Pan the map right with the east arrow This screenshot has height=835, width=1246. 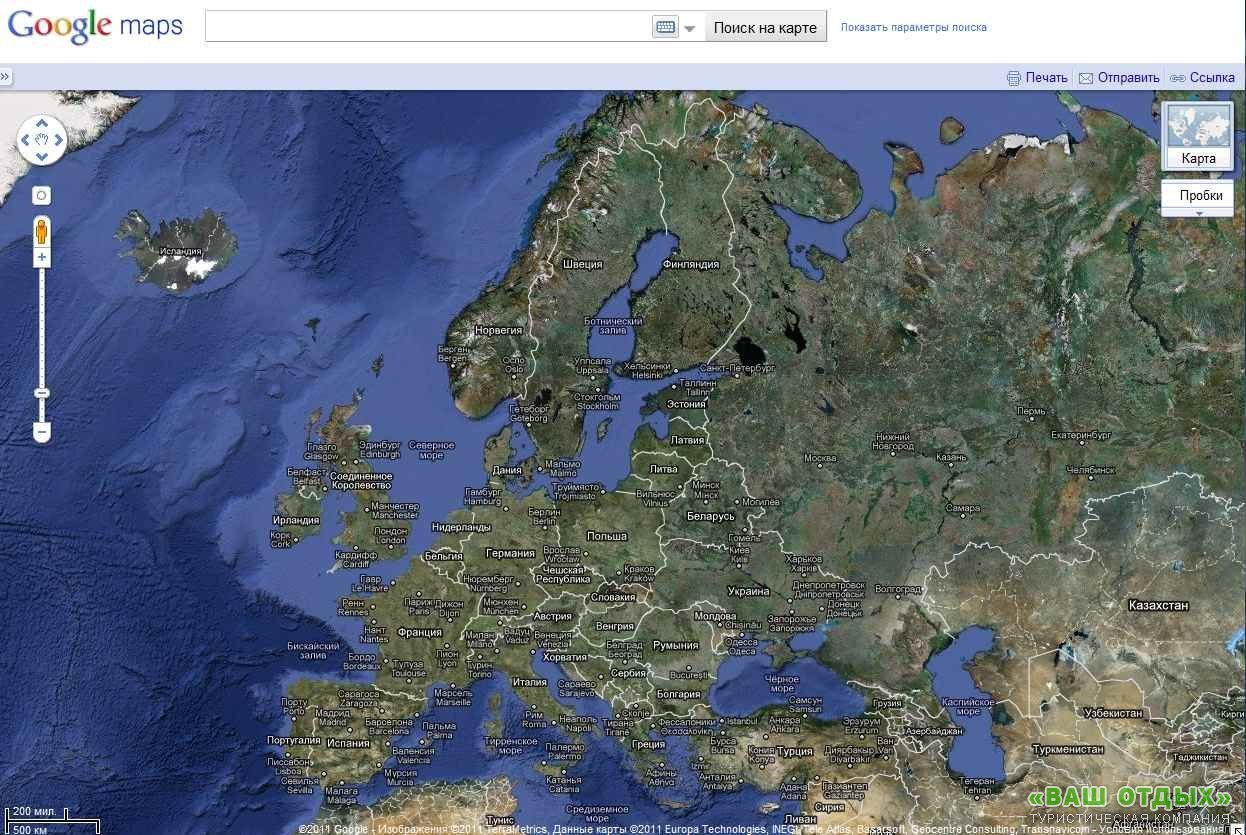[58, 140]
